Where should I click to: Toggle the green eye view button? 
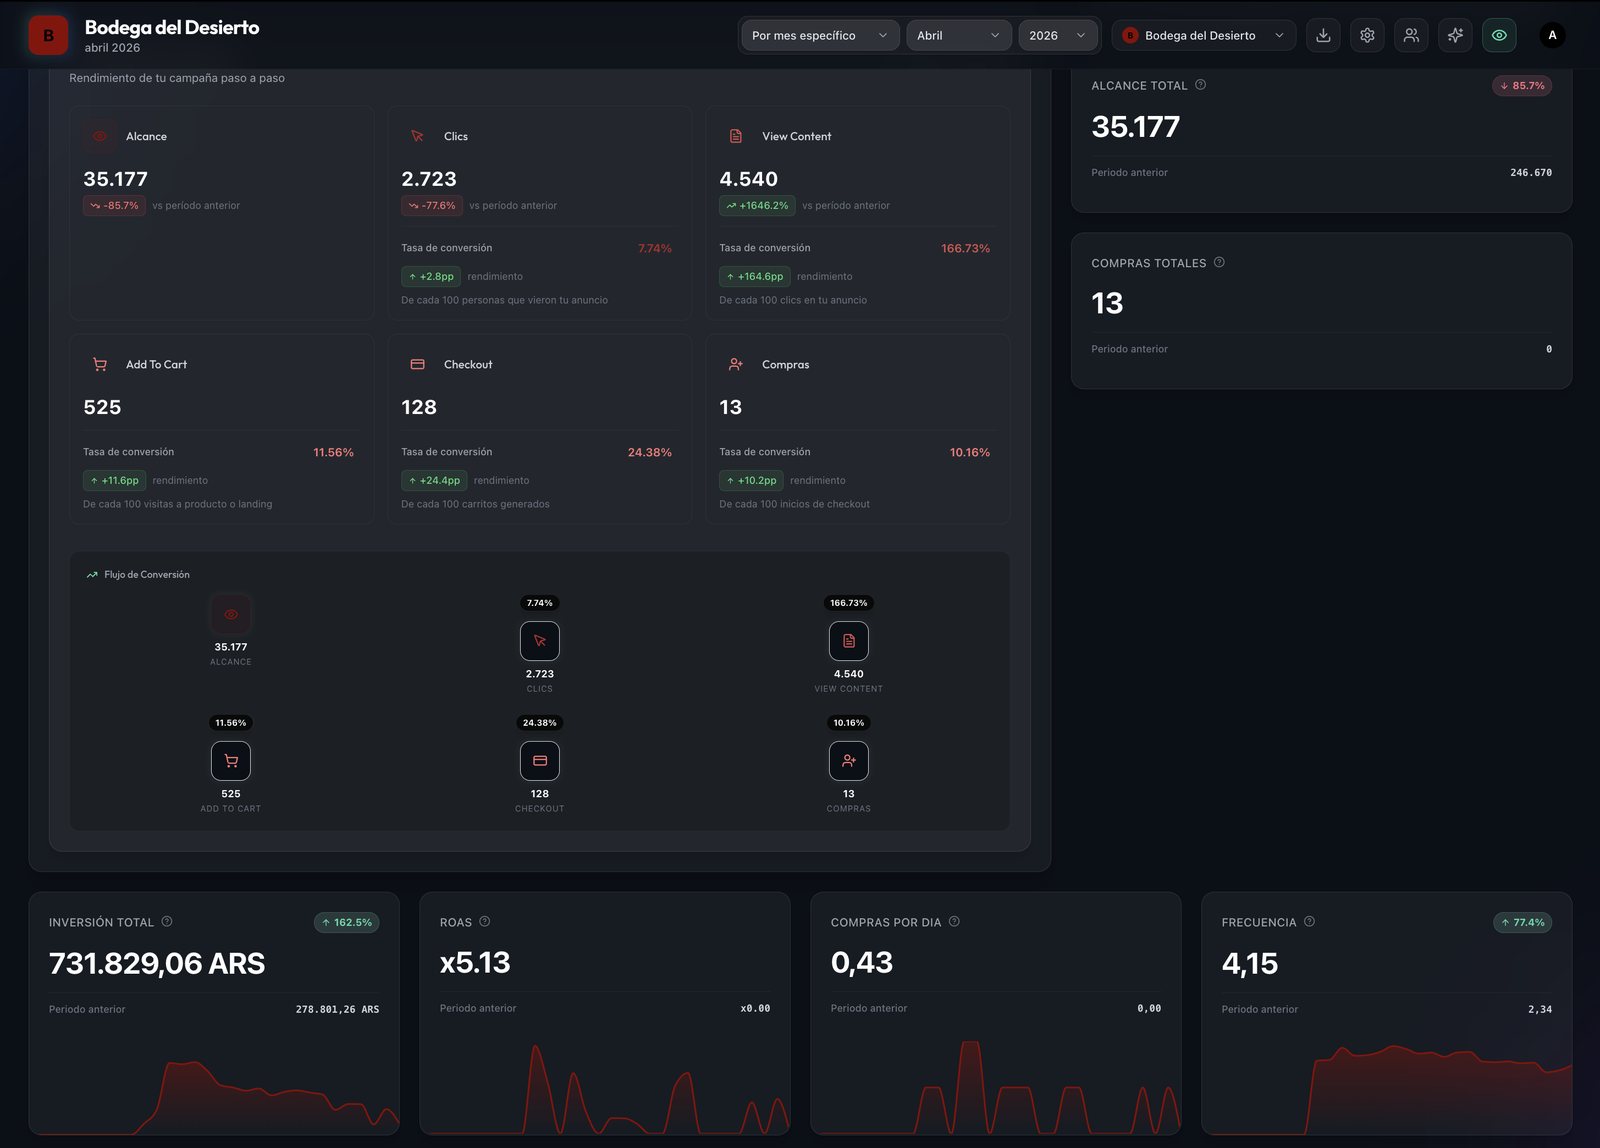pos(1499,35)
